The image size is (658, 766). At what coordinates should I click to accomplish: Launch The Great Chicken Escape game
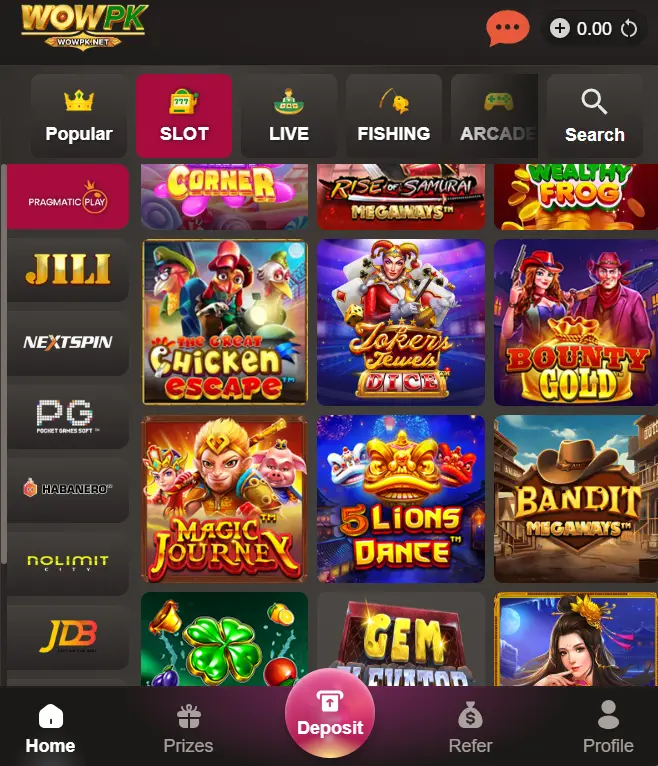(x=225, y=322)
